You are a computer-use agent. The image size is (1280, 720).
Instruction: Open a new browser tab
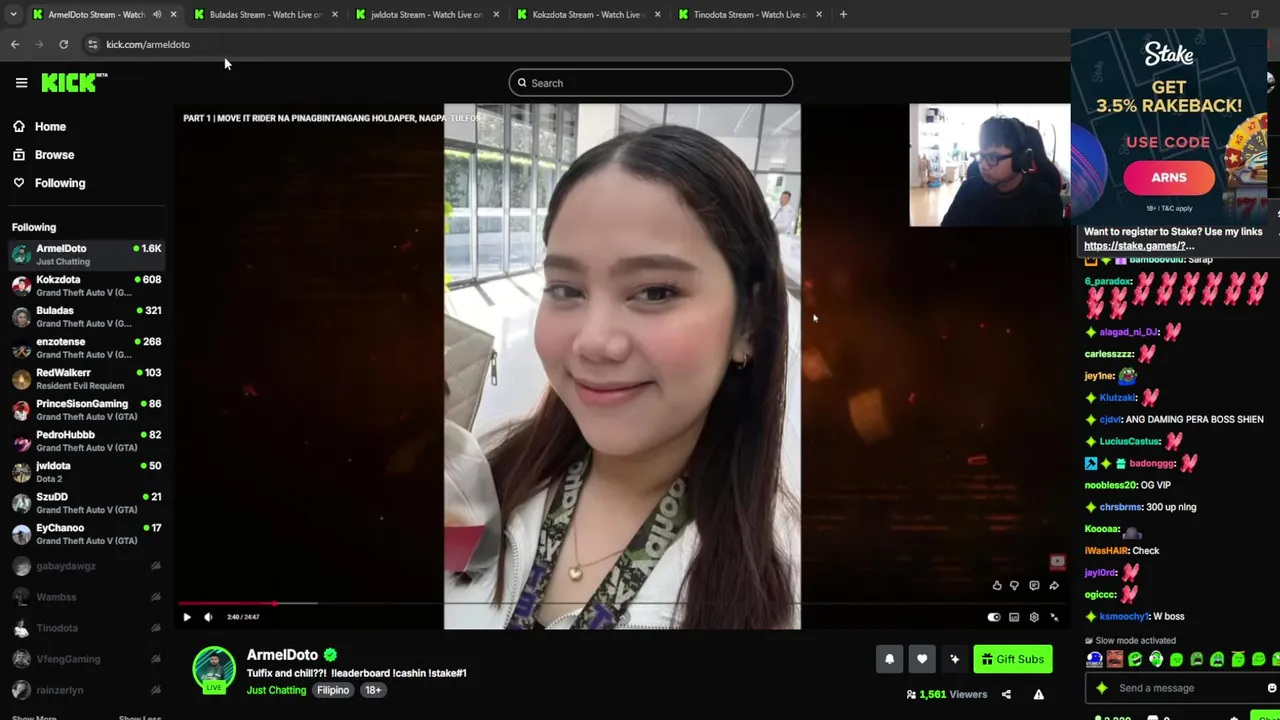coord(843,14)
